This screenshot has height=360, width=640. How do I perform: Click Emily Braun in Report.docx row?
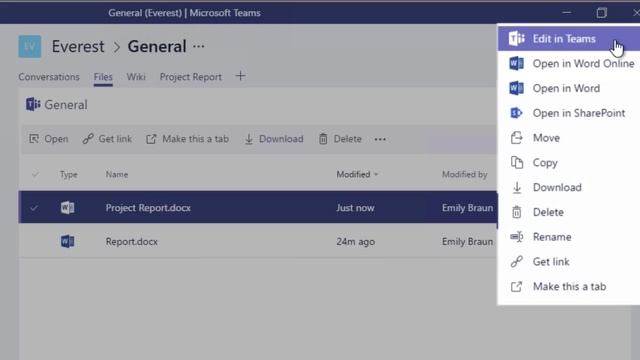tap(467, 242)
